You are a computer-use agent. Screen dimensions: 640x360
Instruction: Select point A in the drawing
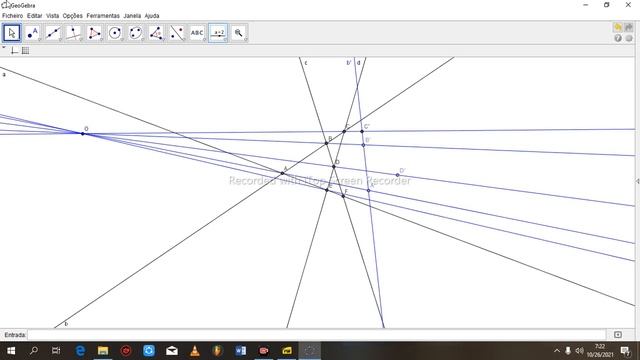(282, 173)
